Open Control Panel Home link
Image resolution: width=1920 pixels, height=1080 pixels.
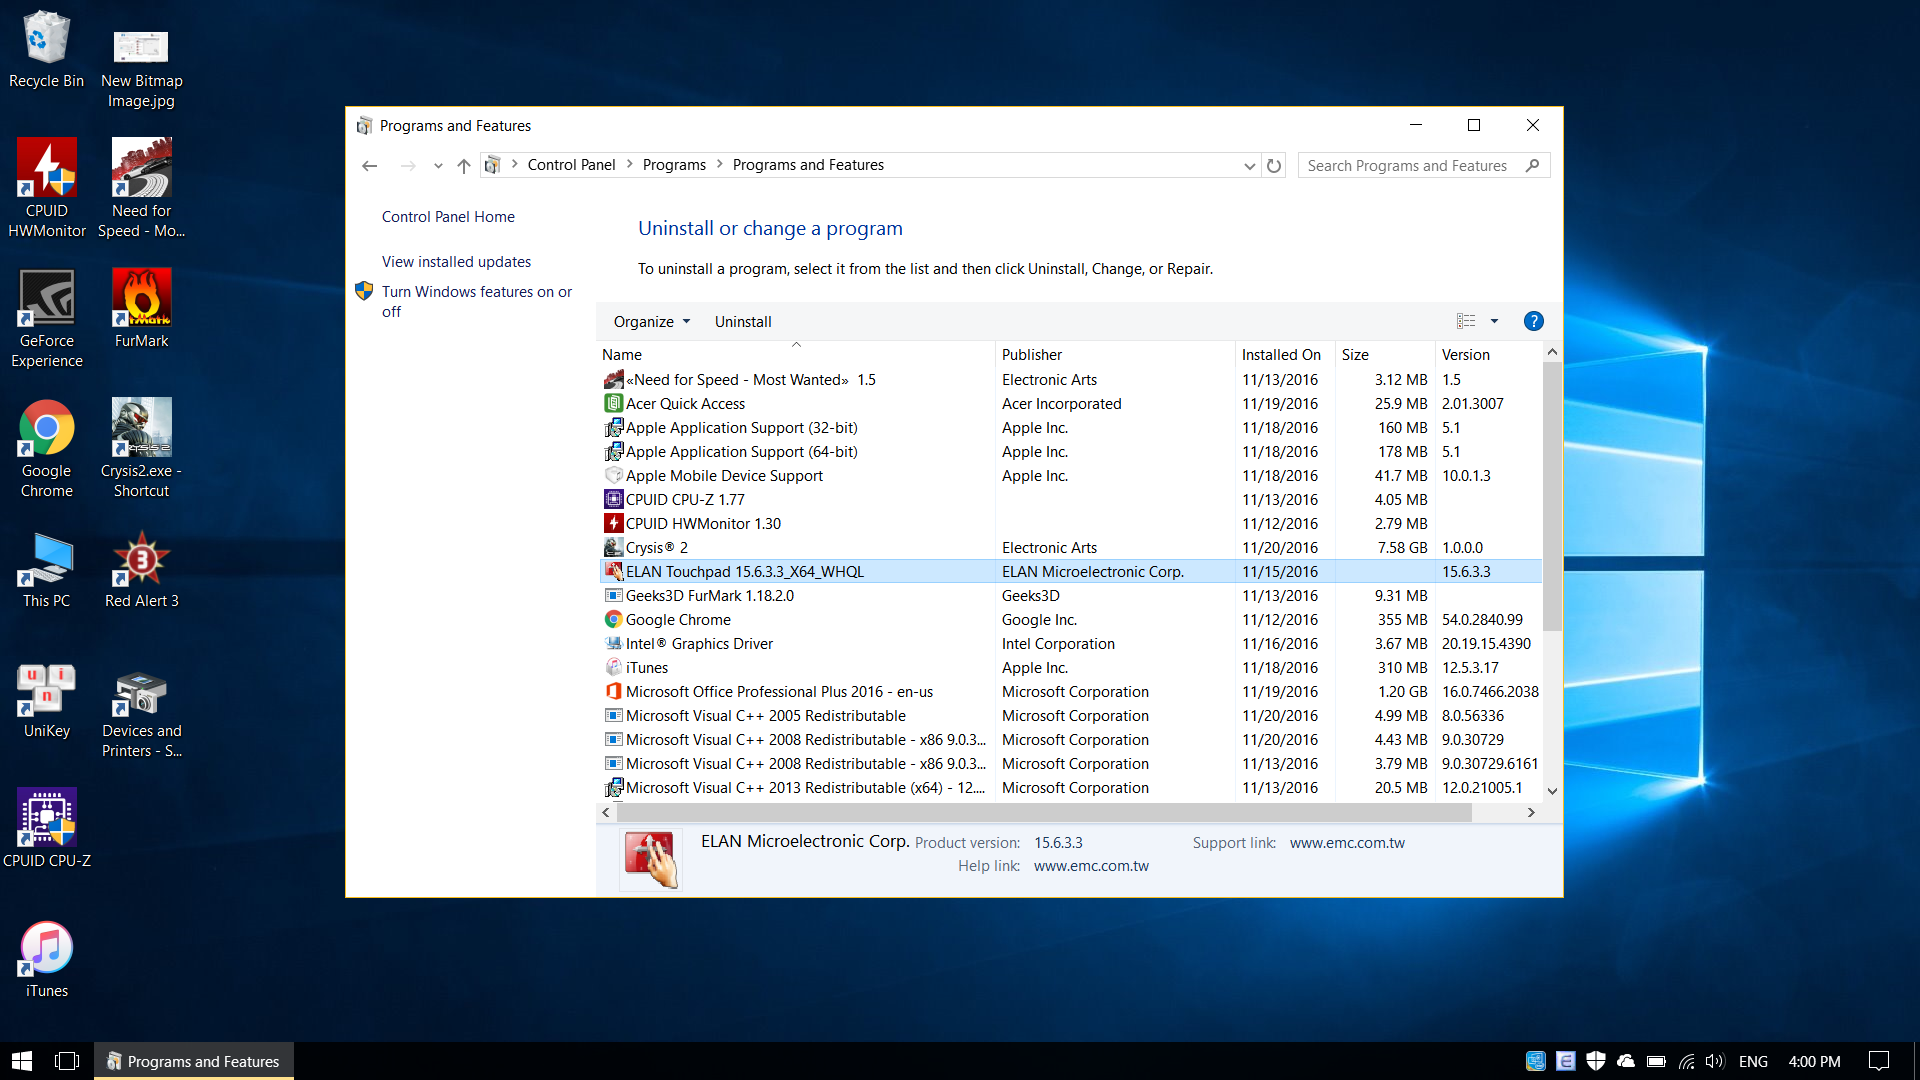point(448,217)
